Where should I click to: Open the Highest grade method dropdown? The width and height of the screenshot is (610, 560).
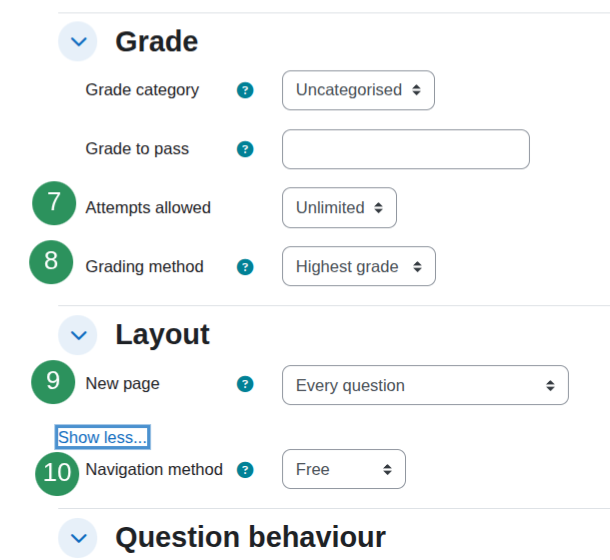pyautogui.click(x=359, y=266)
